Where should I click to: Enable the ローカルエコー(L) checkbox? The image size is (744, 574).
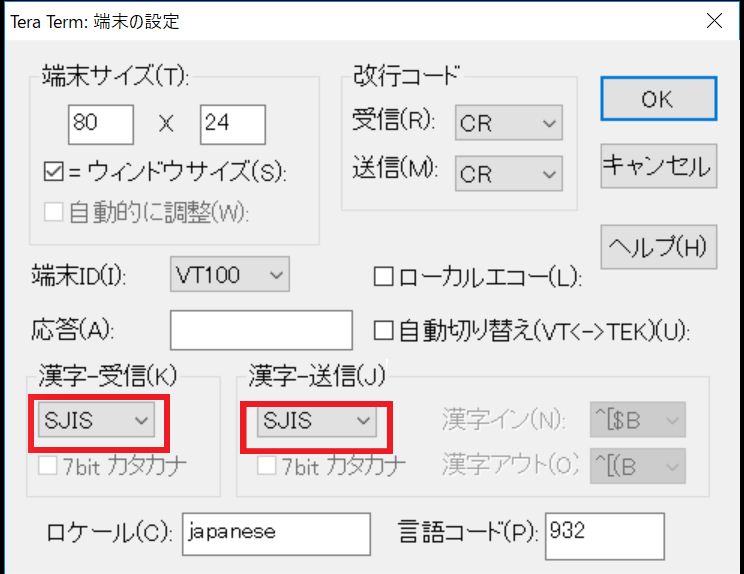coord(382,277)
